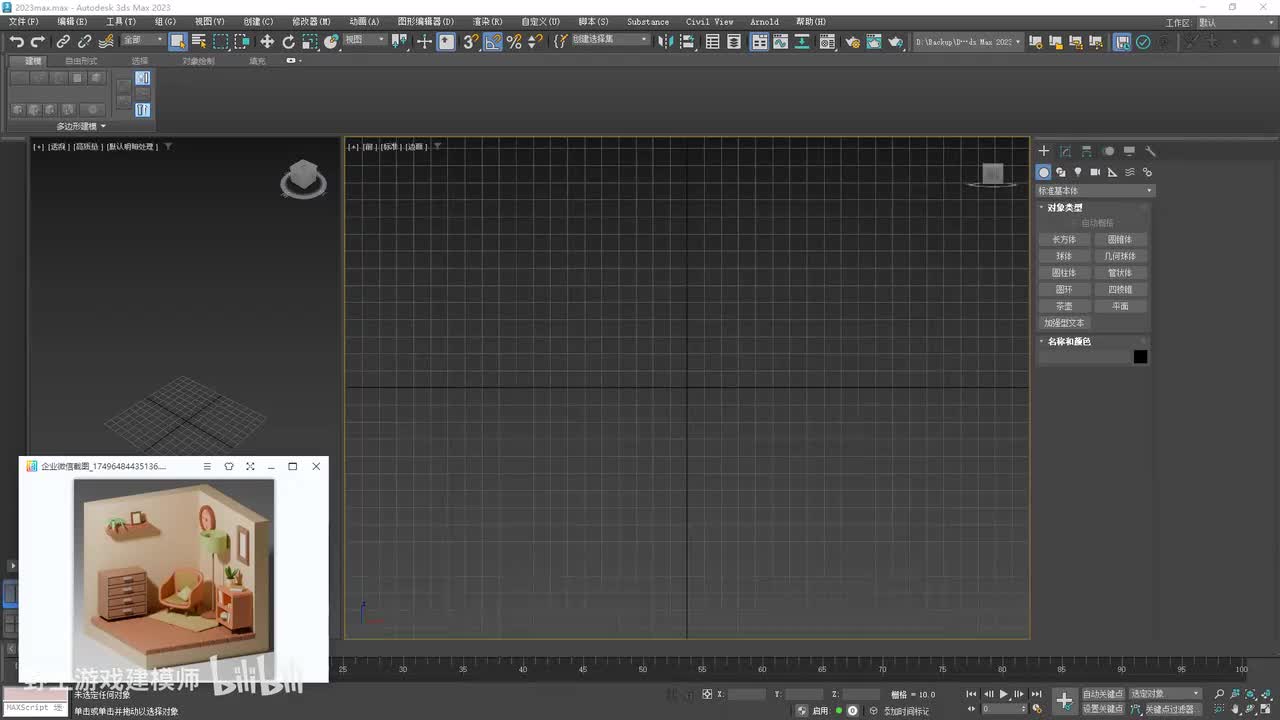Open the project path dropdown
Image resolution: width=1280 pixels, height=720 pixels.
pyautogui.click(x=969, y=42)
